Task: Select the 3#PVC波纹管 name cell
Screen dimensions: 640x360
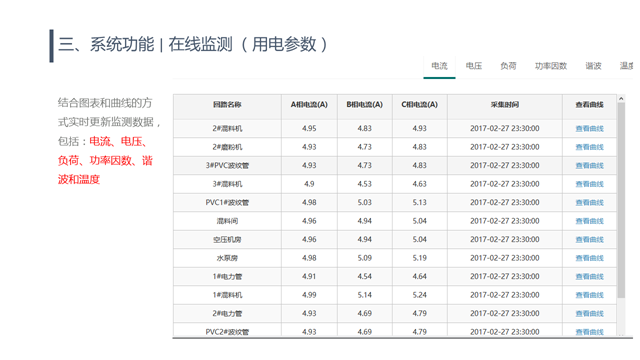Action: pos(227,165)
